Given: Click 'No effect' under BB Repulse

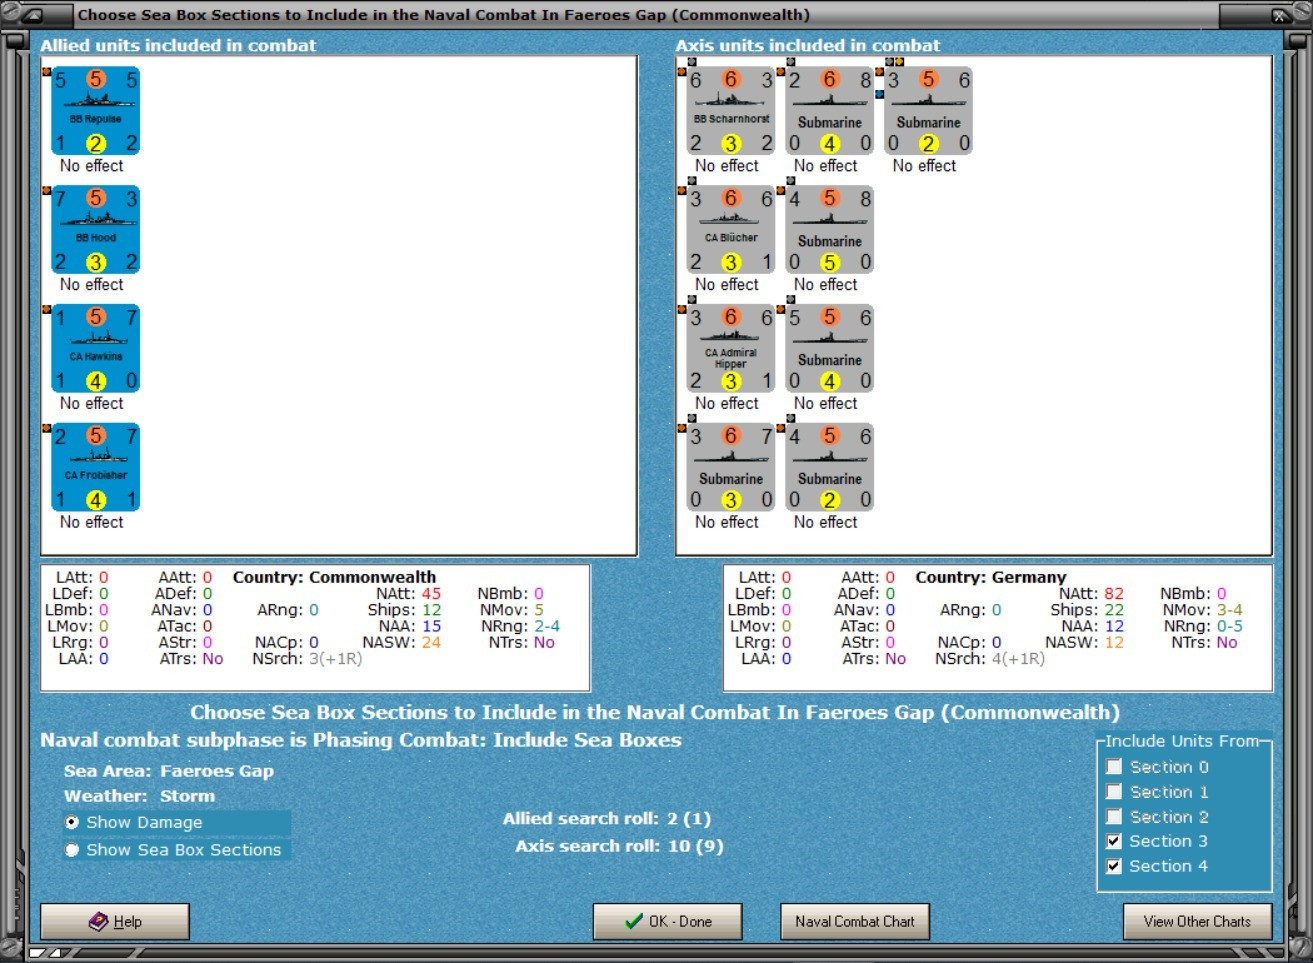Looking at the screenshot, I should coord(92,166).
